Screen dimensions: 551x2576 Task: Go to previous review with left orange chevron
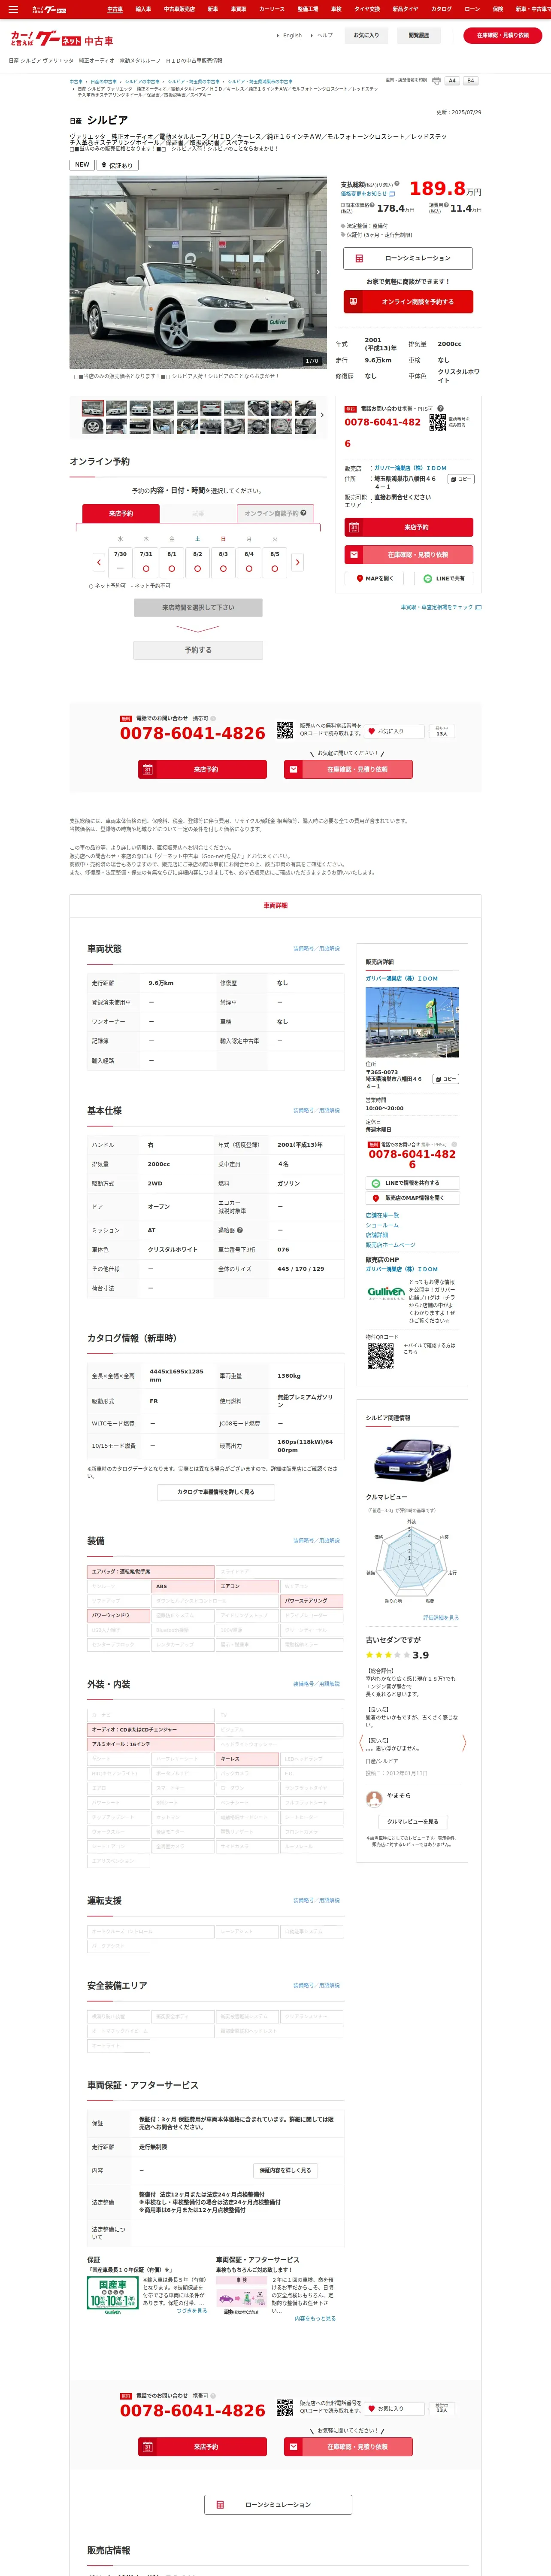(x=361, y=1743)
